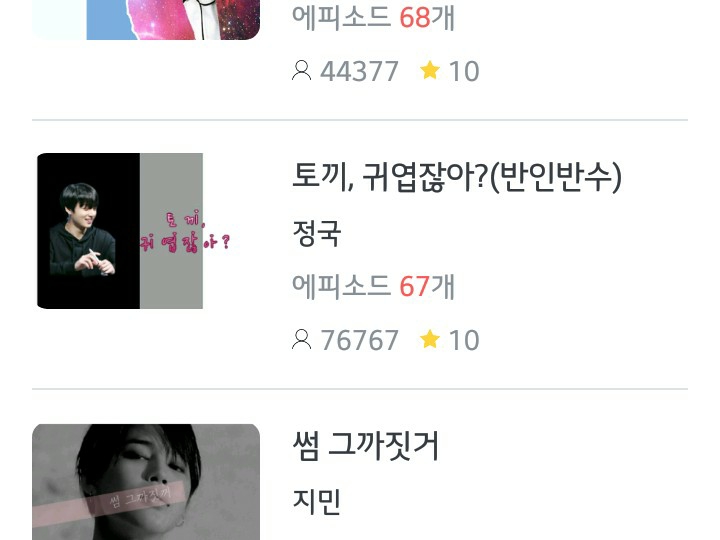Click the 에피소드 68개 episode count
Image resolution: width=720 pixels, height=540 pixels.
point(373,17)
